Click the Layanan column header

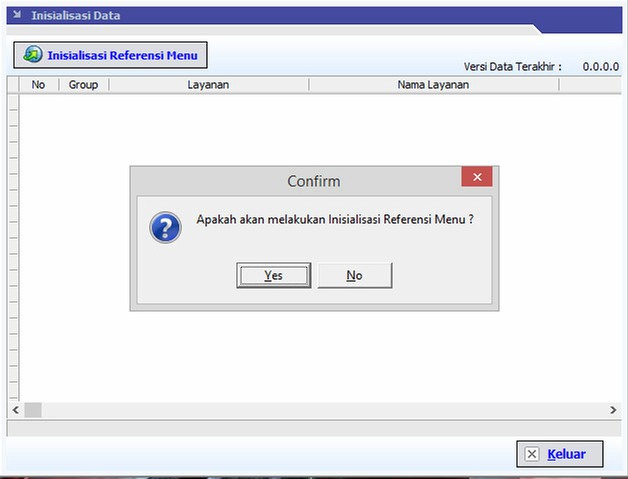pos(208,85)
